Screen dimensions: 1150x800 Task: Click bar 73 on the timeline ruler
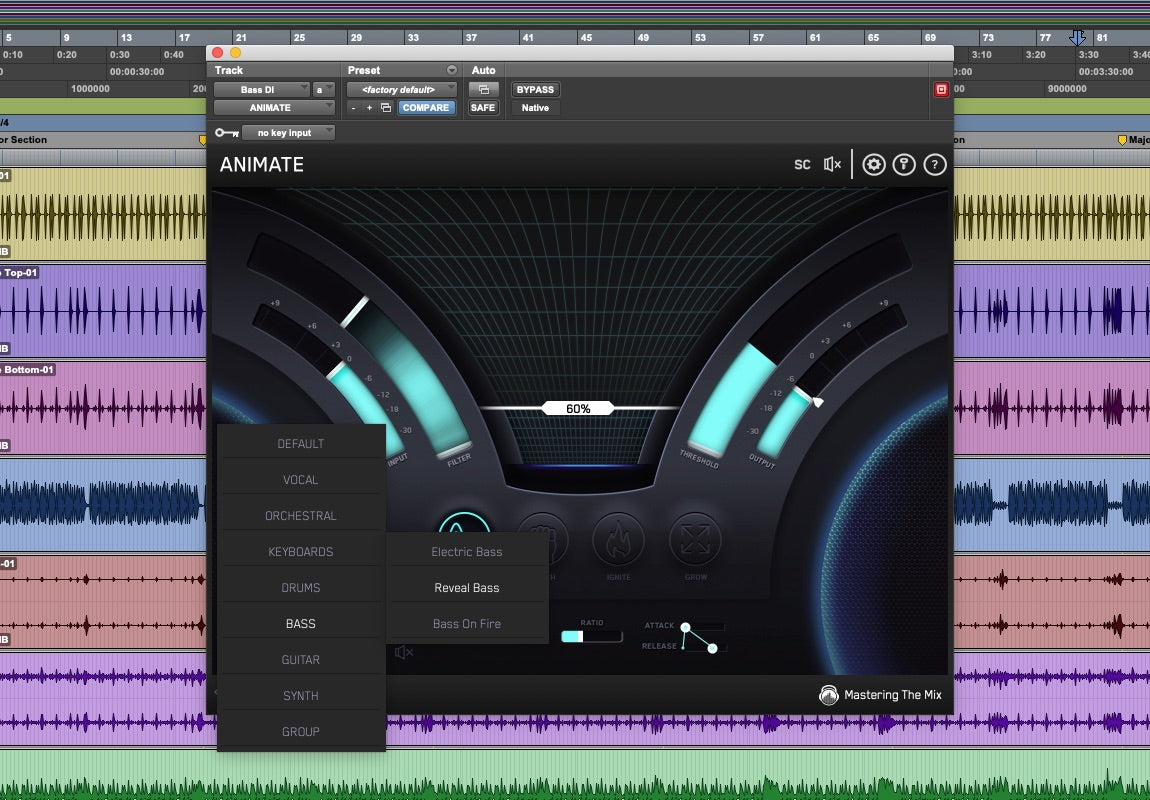coord(988,37)
